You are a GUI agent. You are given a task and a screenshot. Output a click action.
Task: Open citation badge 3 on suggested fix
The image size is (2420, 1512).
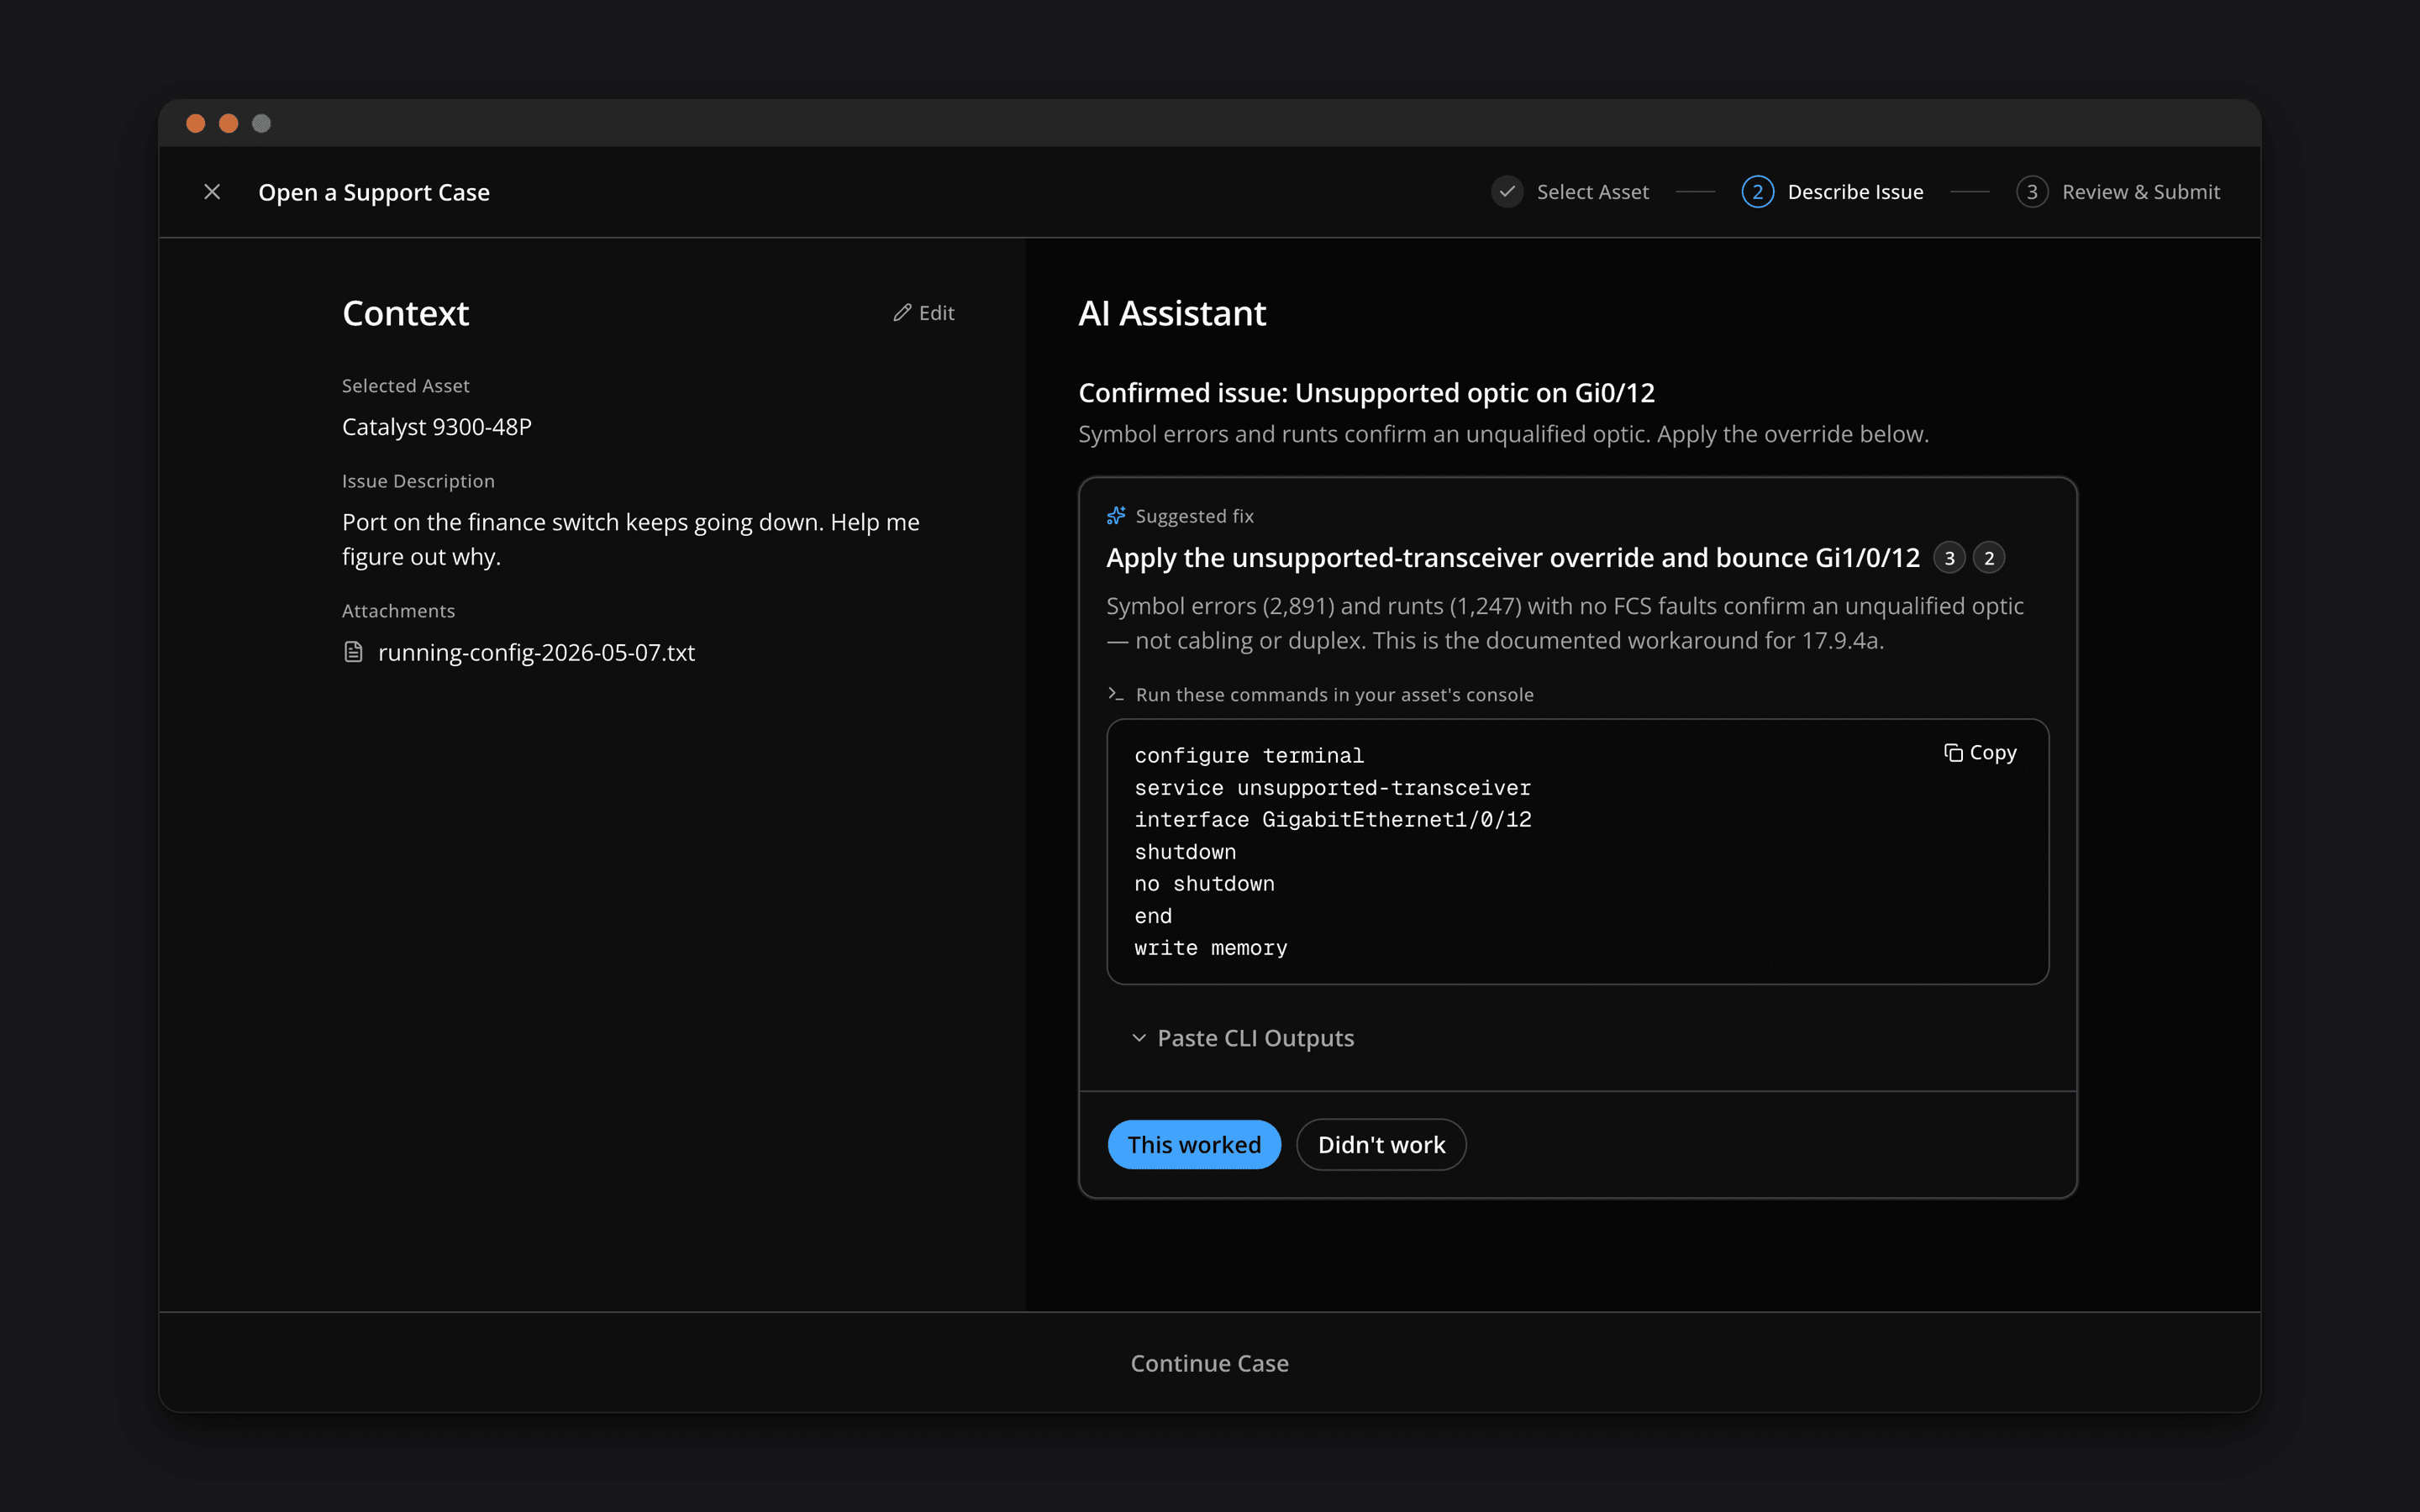pos(1949,558)
